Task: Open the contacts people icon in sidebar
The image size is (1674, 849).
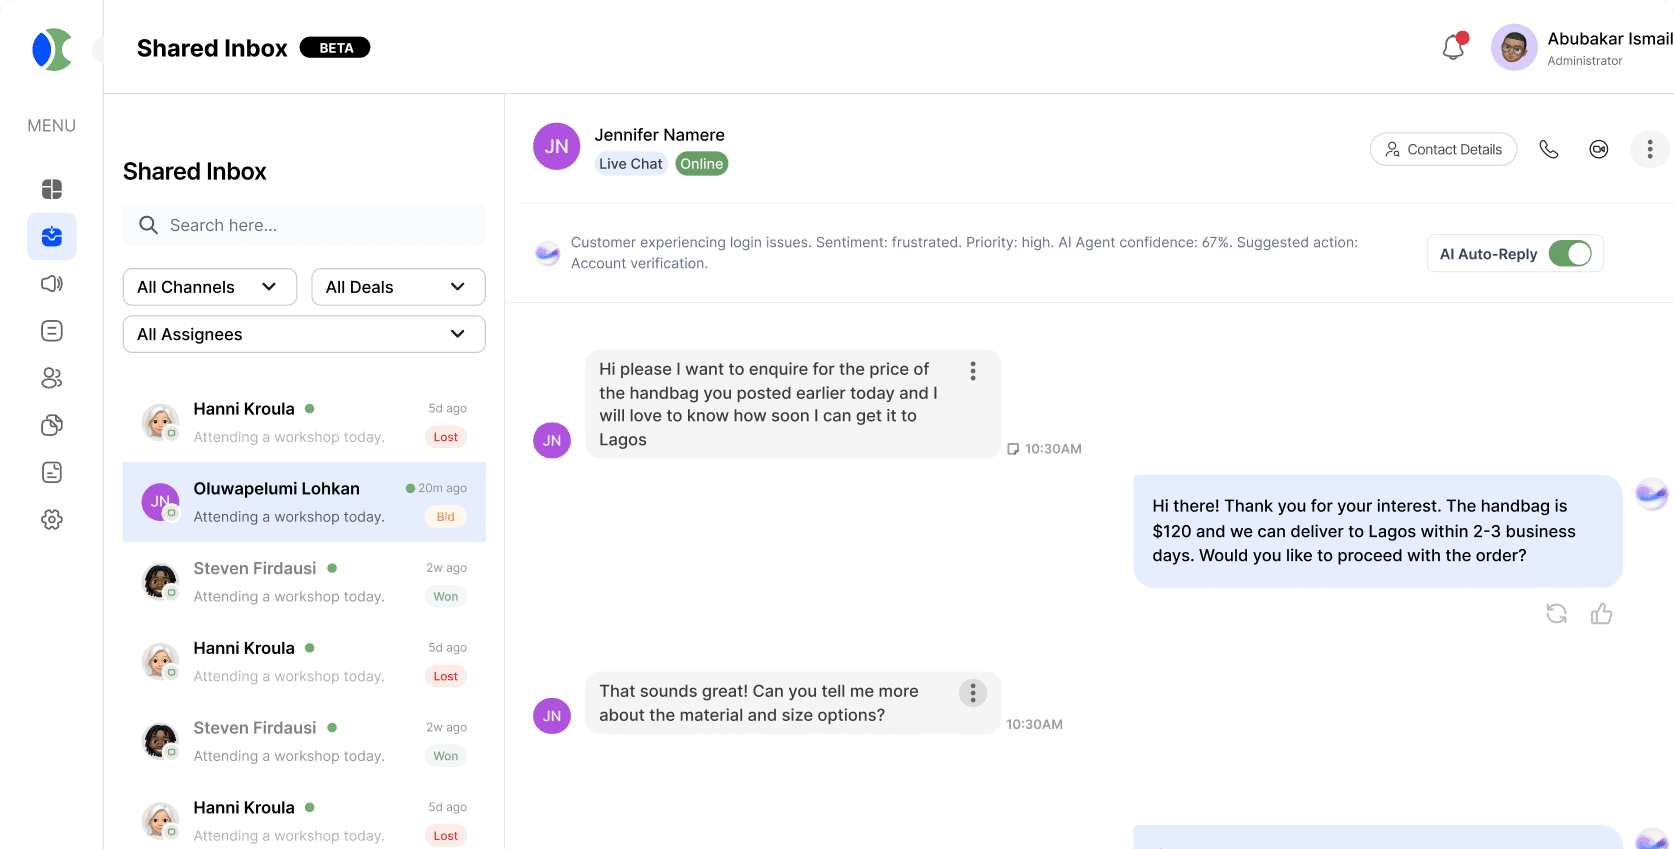Action: (52, 378)
